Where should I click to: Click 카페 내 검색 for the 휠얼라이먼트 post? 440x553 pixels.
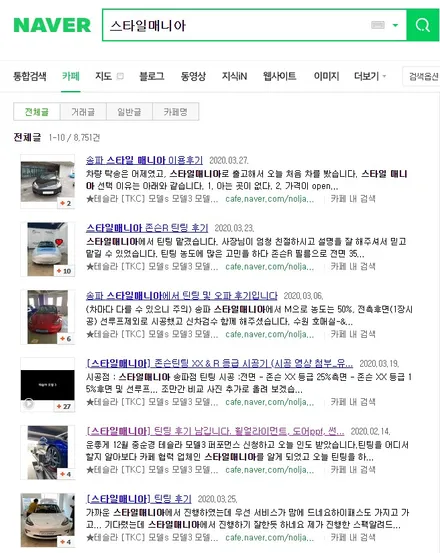tap(353, 470)
